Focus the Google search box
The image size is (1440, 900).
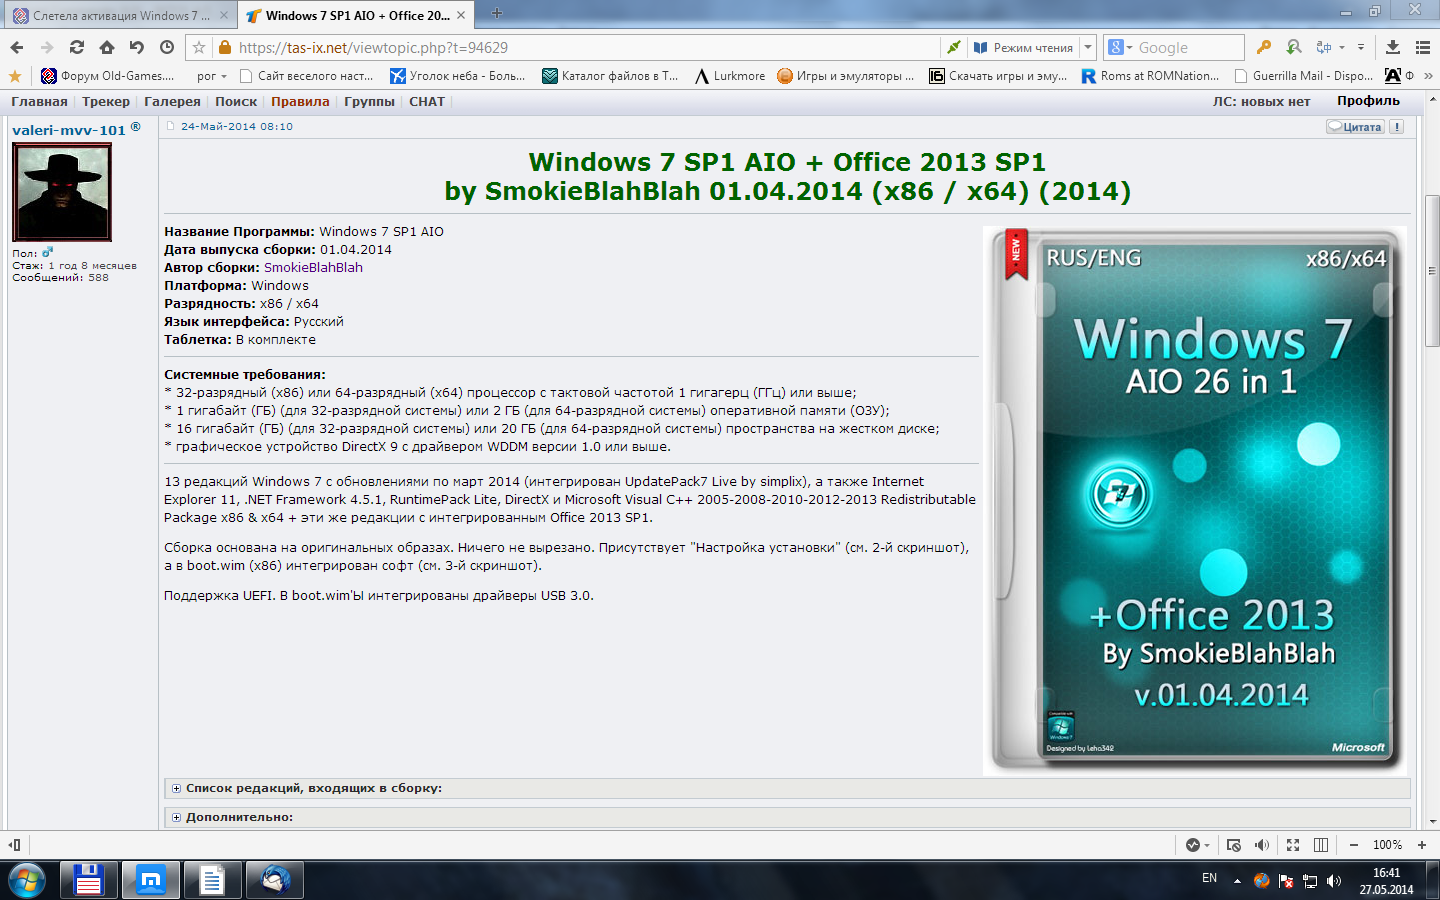(1189, 47)
